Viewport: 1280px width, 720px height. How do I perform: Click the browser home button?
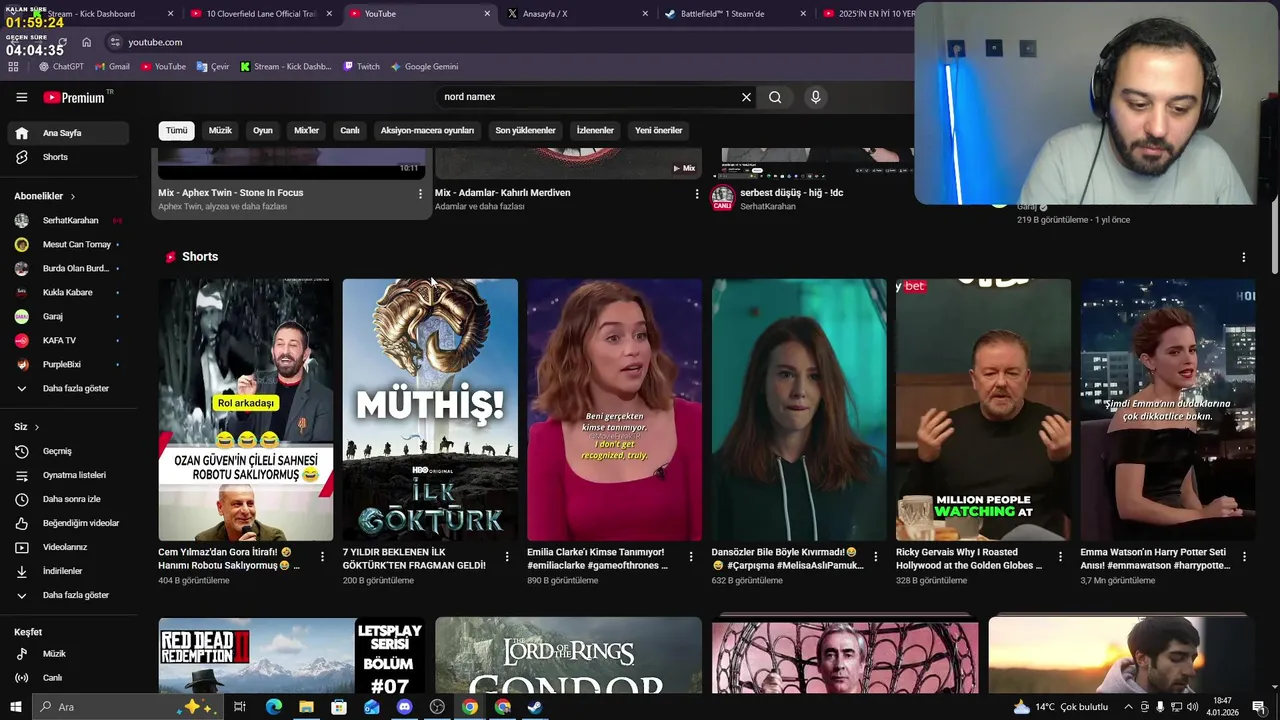coord(87,42)
